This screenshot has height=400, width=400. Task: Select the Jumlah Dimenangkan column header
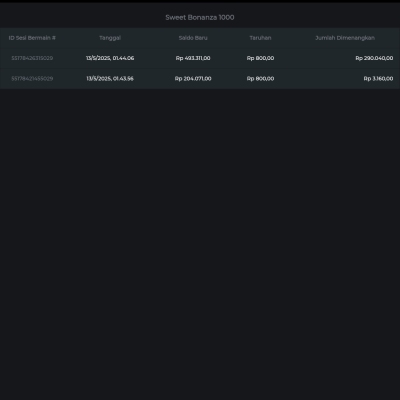tap(345, 38)
